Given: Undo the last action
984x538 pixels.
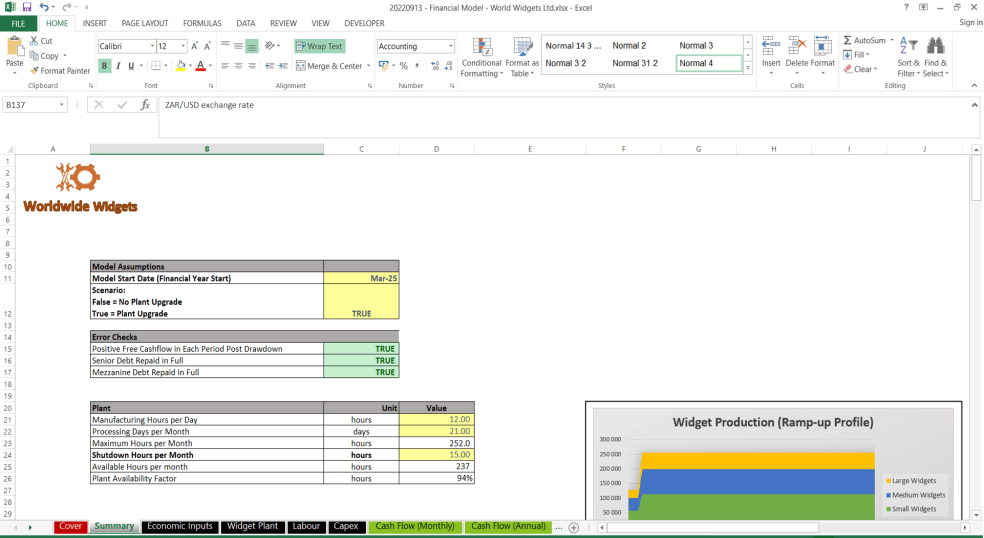Looking at the screenshot, I should coord(43,7).
